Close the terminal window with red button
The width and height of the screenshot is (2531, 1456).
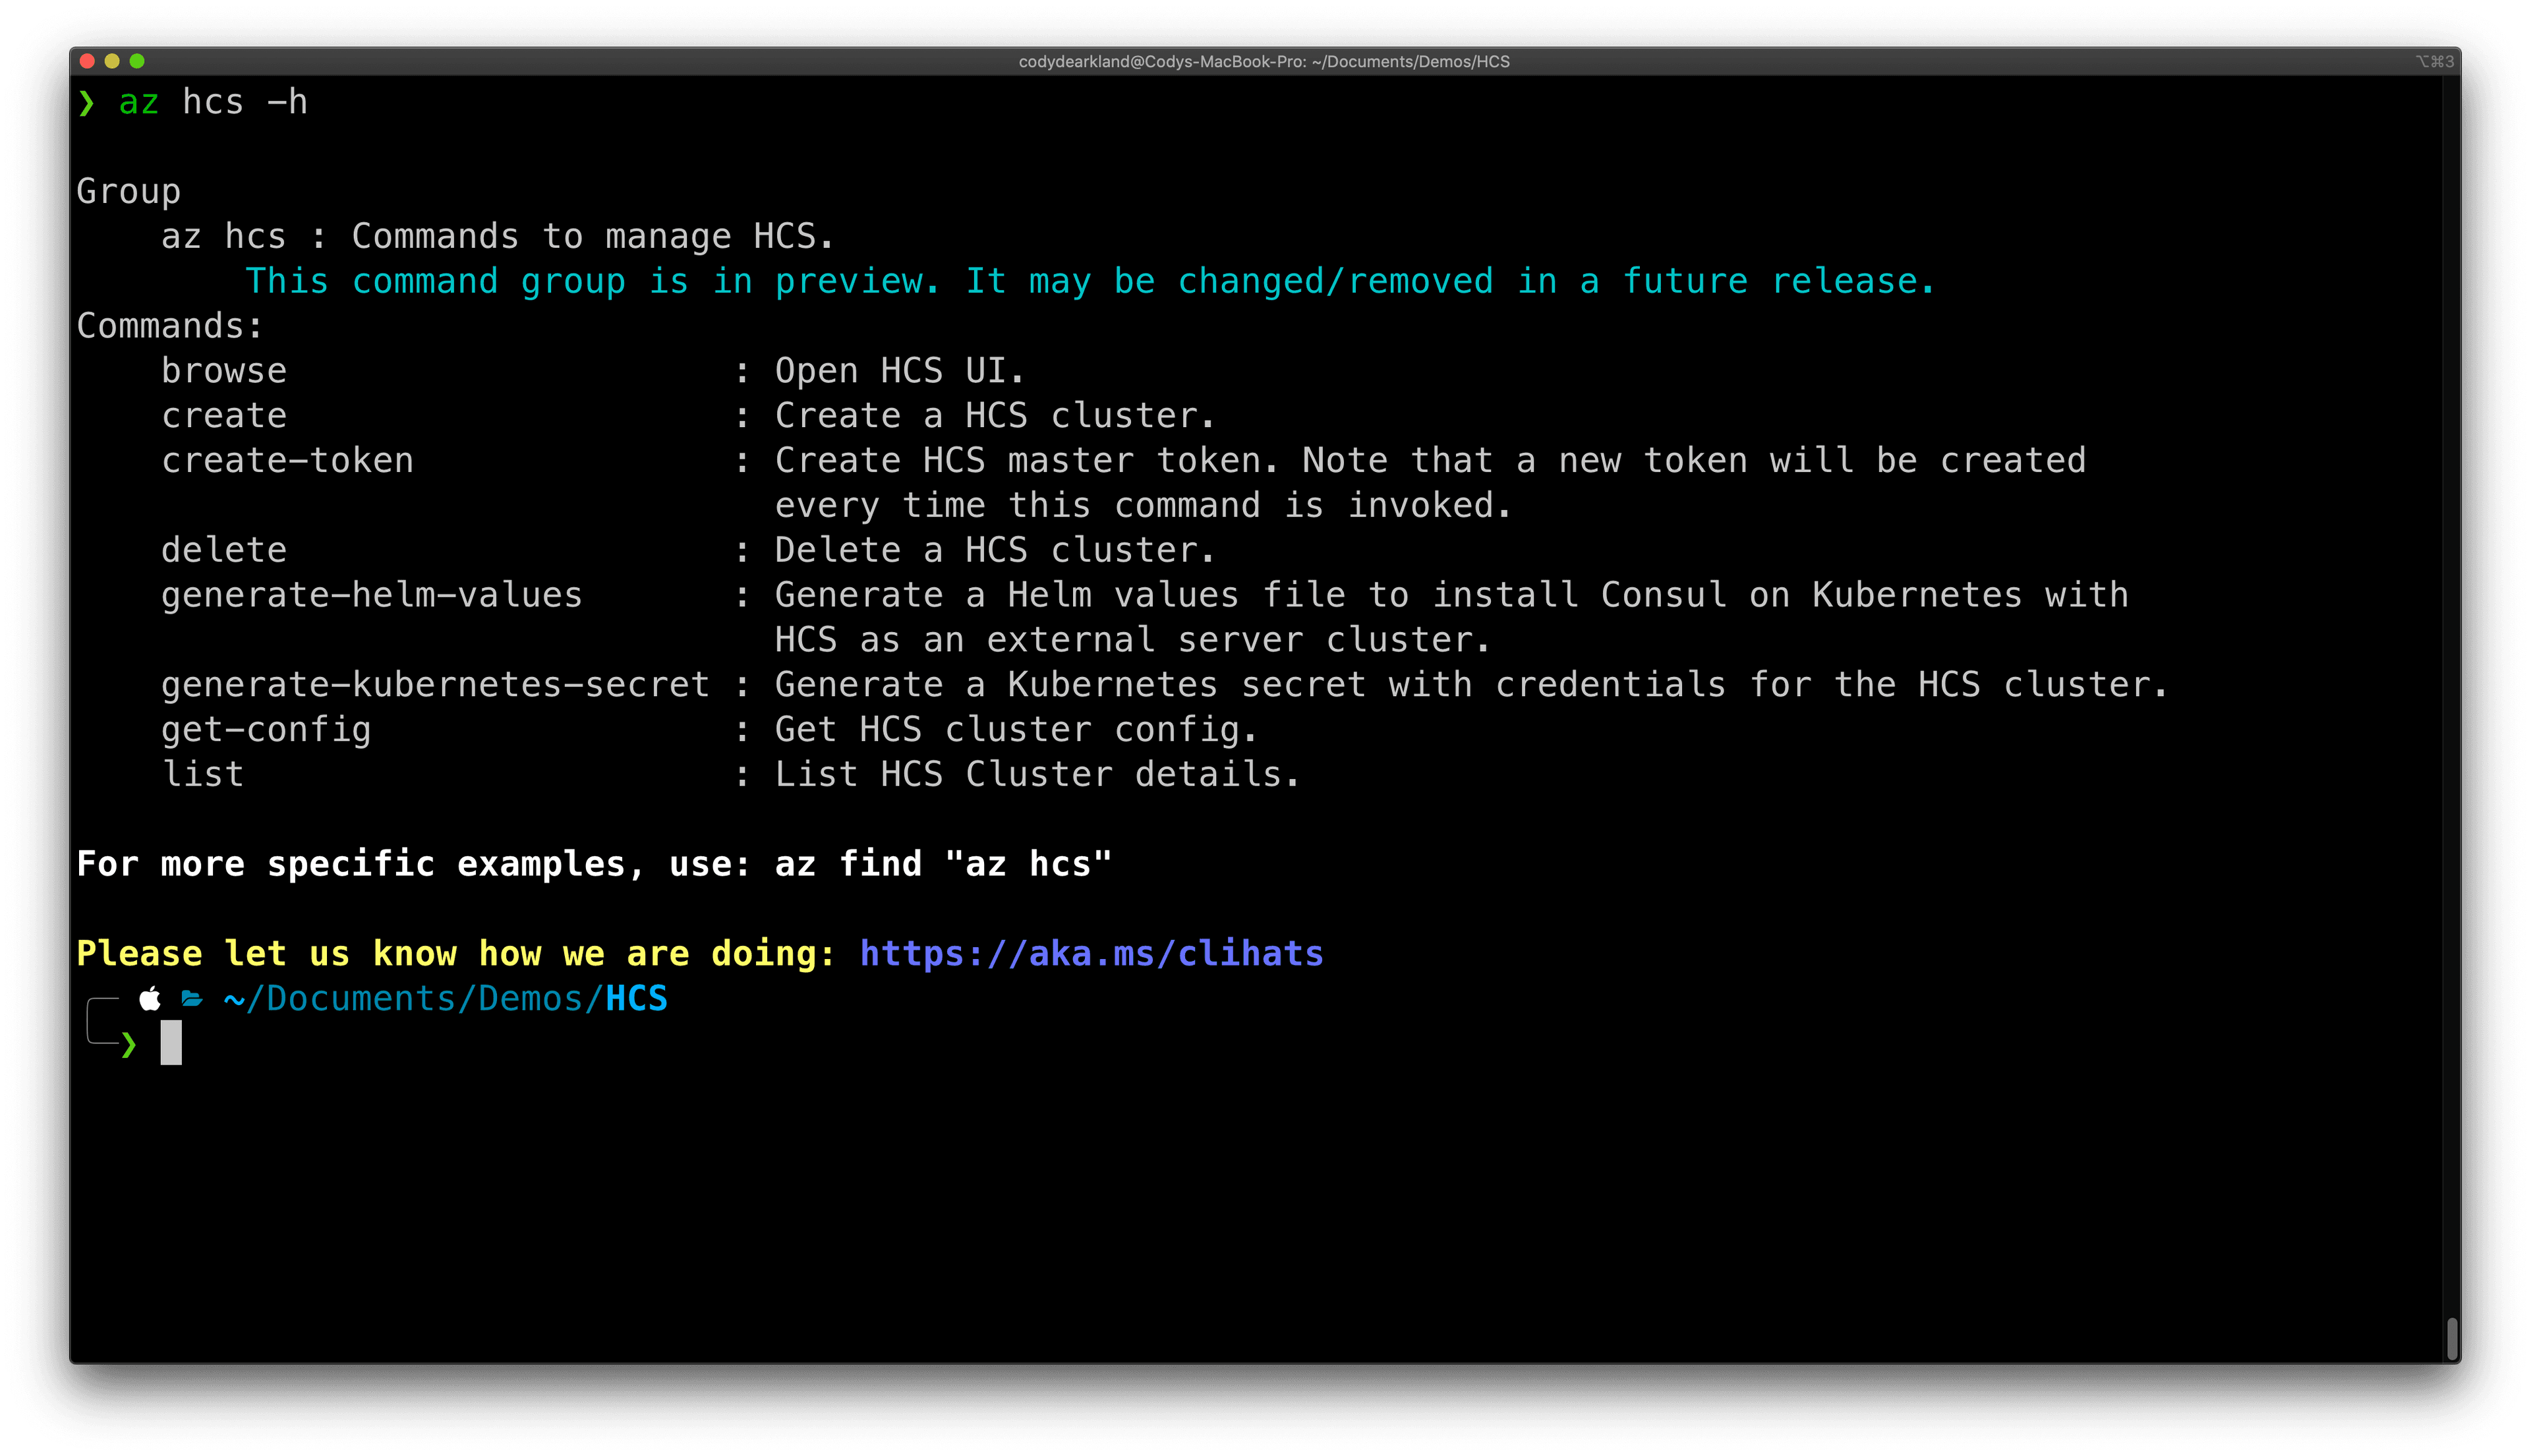[87, 61]
